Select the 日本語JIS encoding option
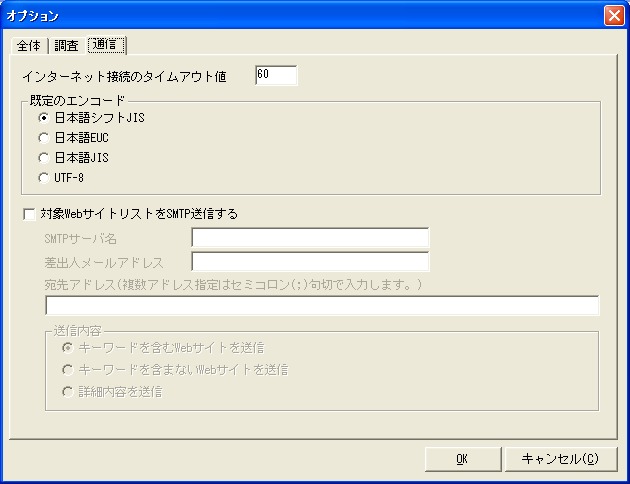This screenshot has width=630, height=484. pyautogui.click(x=44, y=158)
